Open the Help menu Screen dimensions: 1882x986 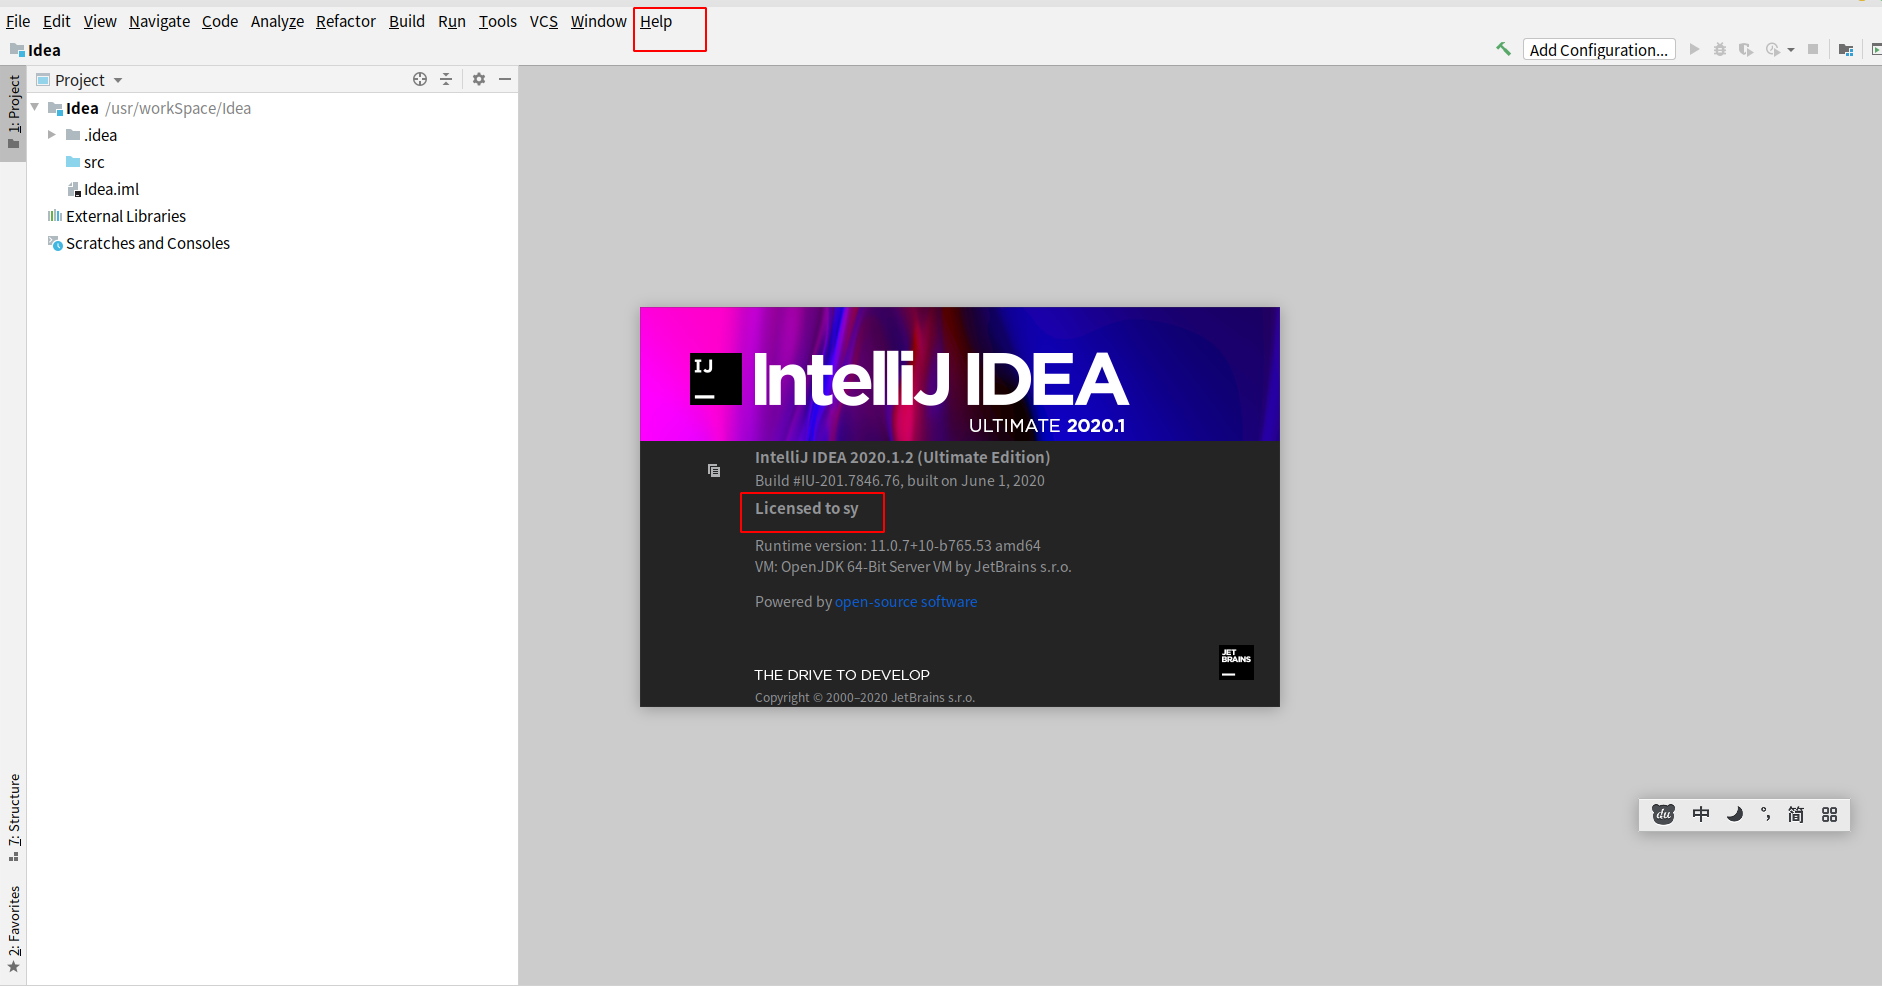pos(656,21)
